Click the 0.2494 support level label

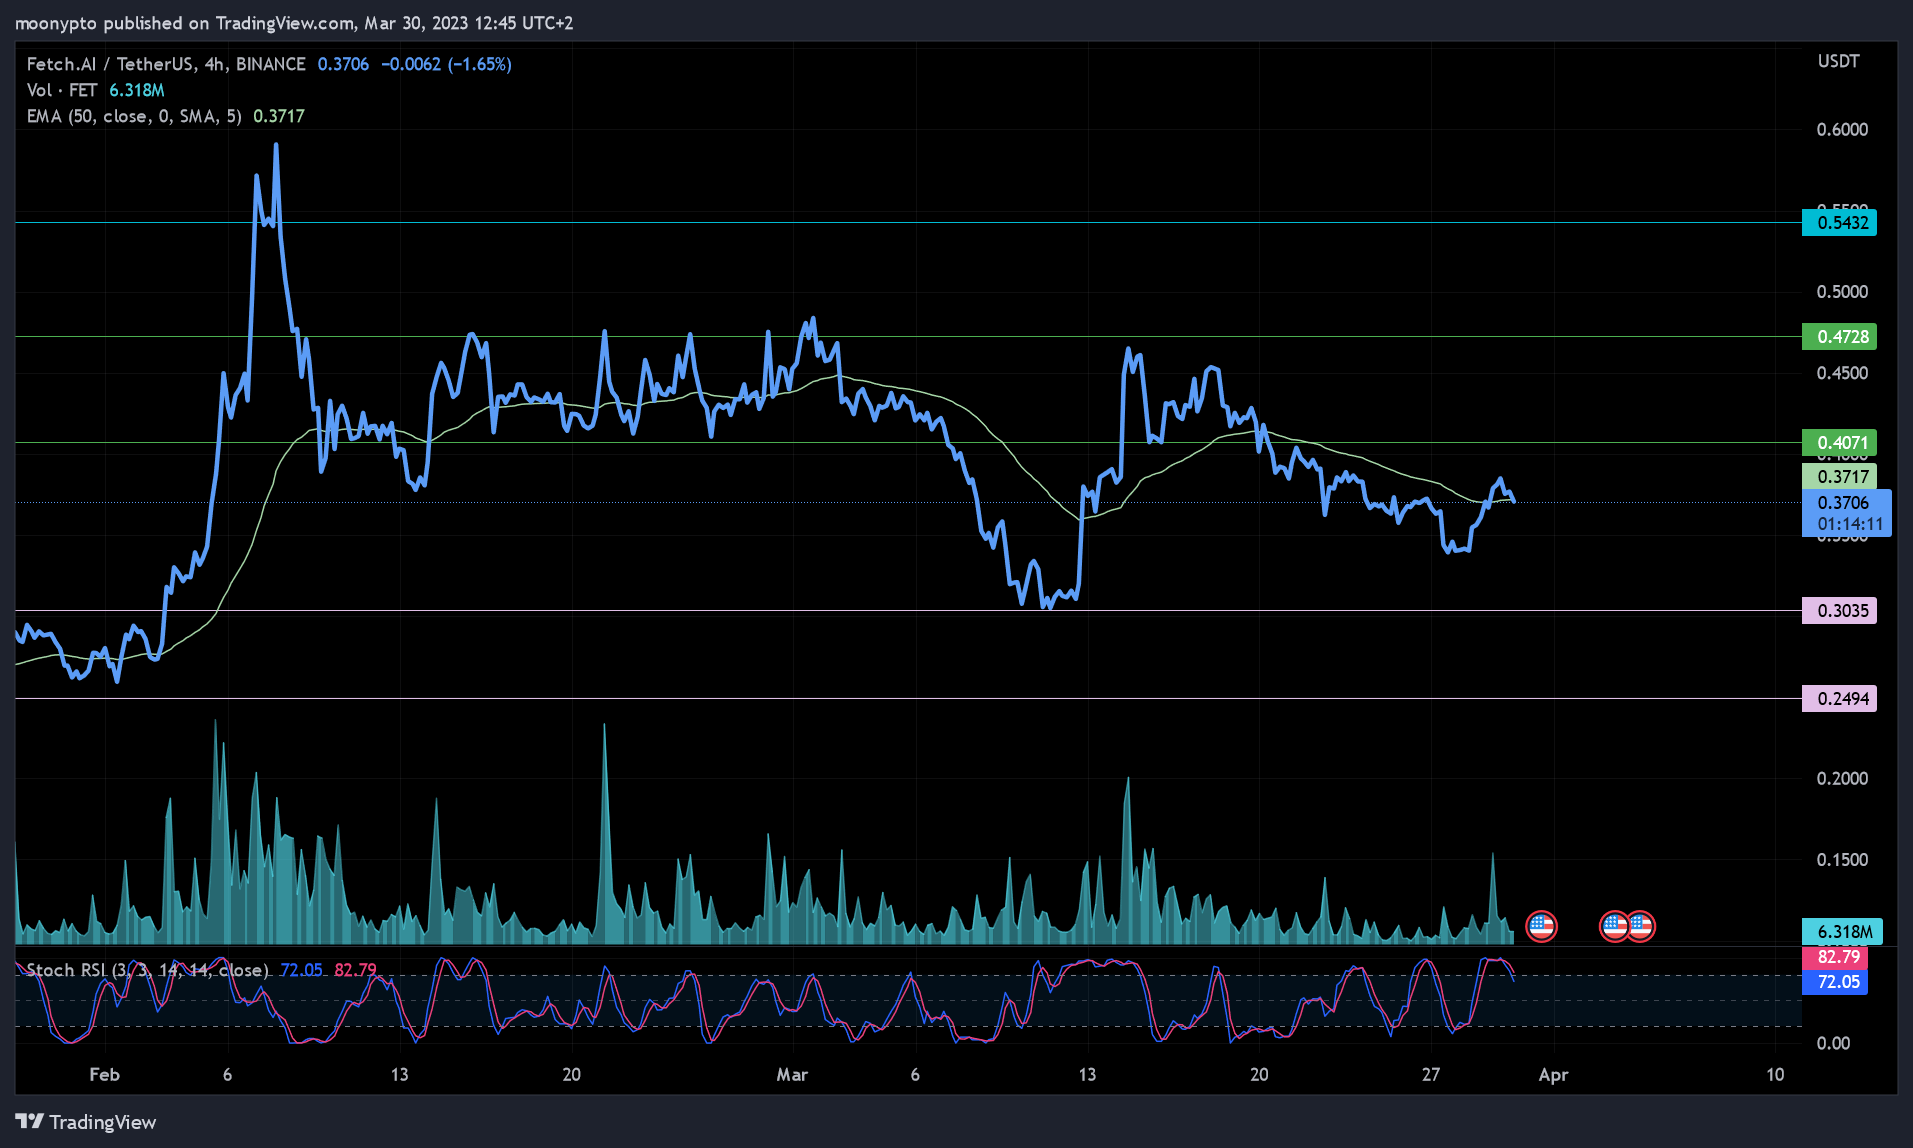[1839, 698]
